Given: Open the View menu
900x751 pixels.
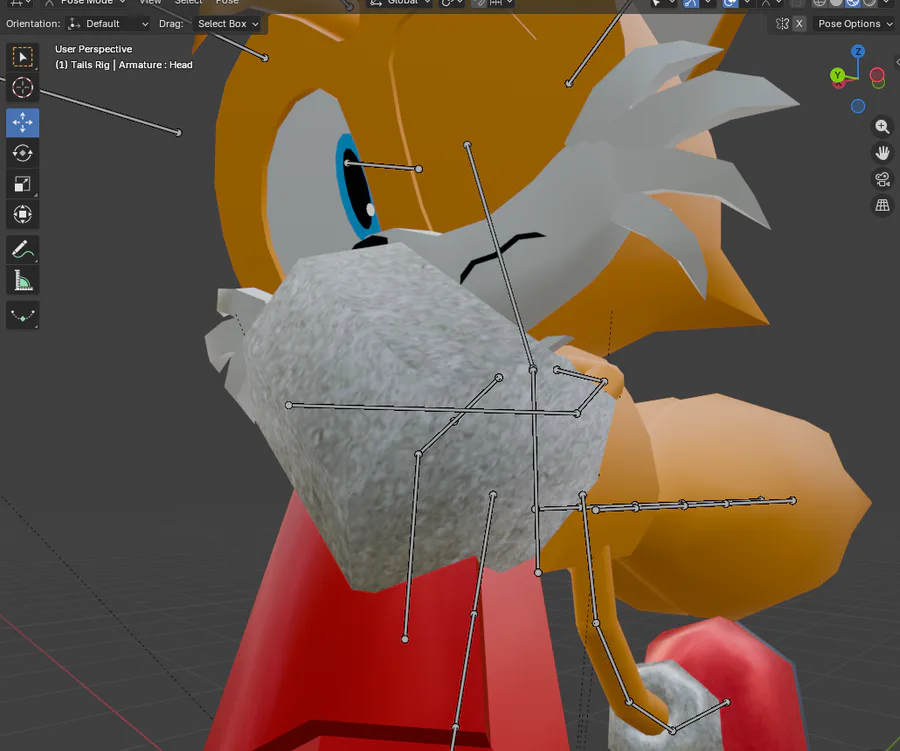Looking at the screenshot, I should [150, 3].
